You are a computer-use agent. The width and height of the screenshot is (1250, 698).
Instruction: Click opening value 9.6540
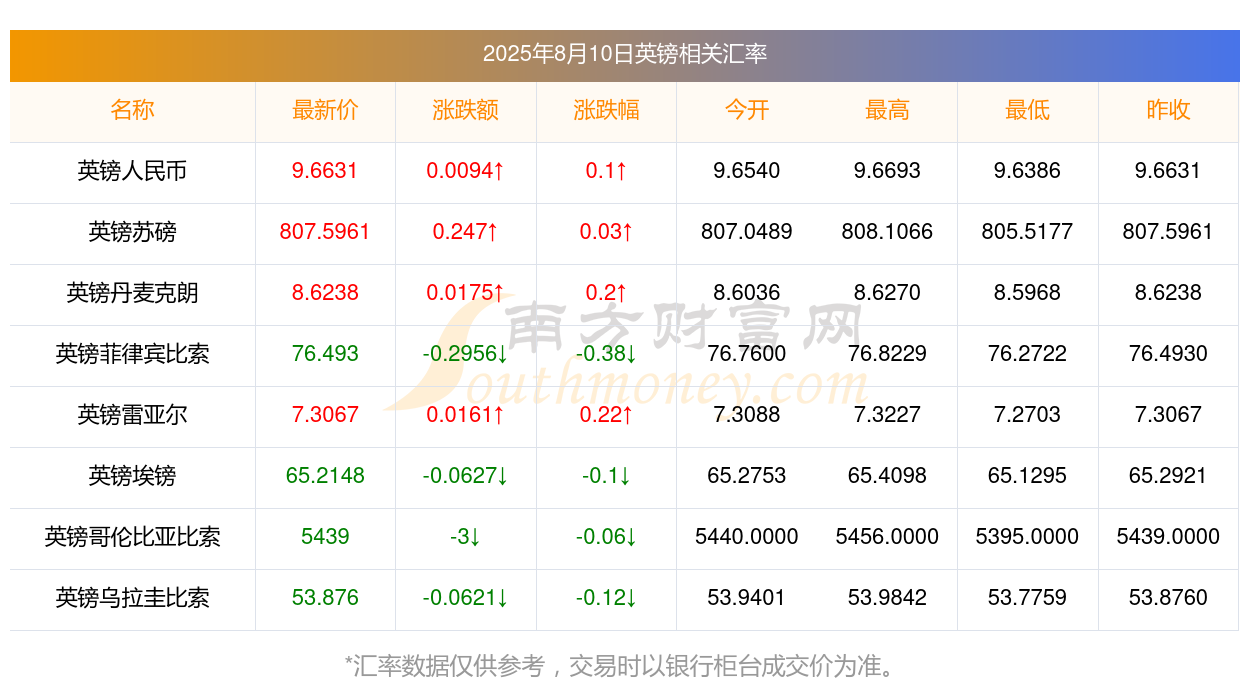point(747,171)
